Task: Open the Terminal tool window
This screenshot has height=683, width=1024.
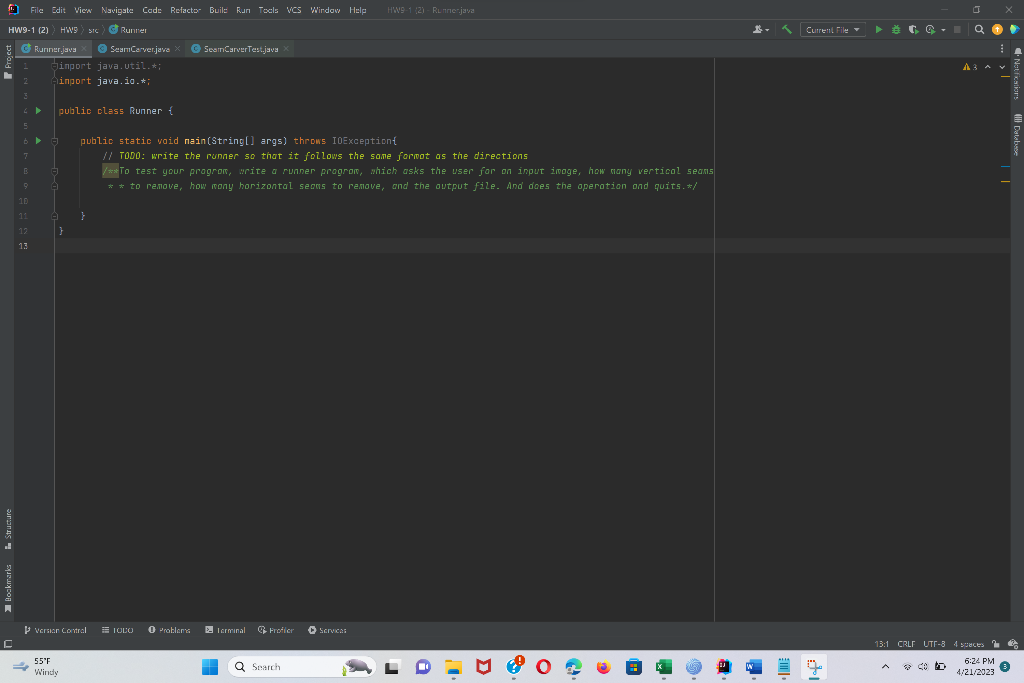Action: coord(225,630)
